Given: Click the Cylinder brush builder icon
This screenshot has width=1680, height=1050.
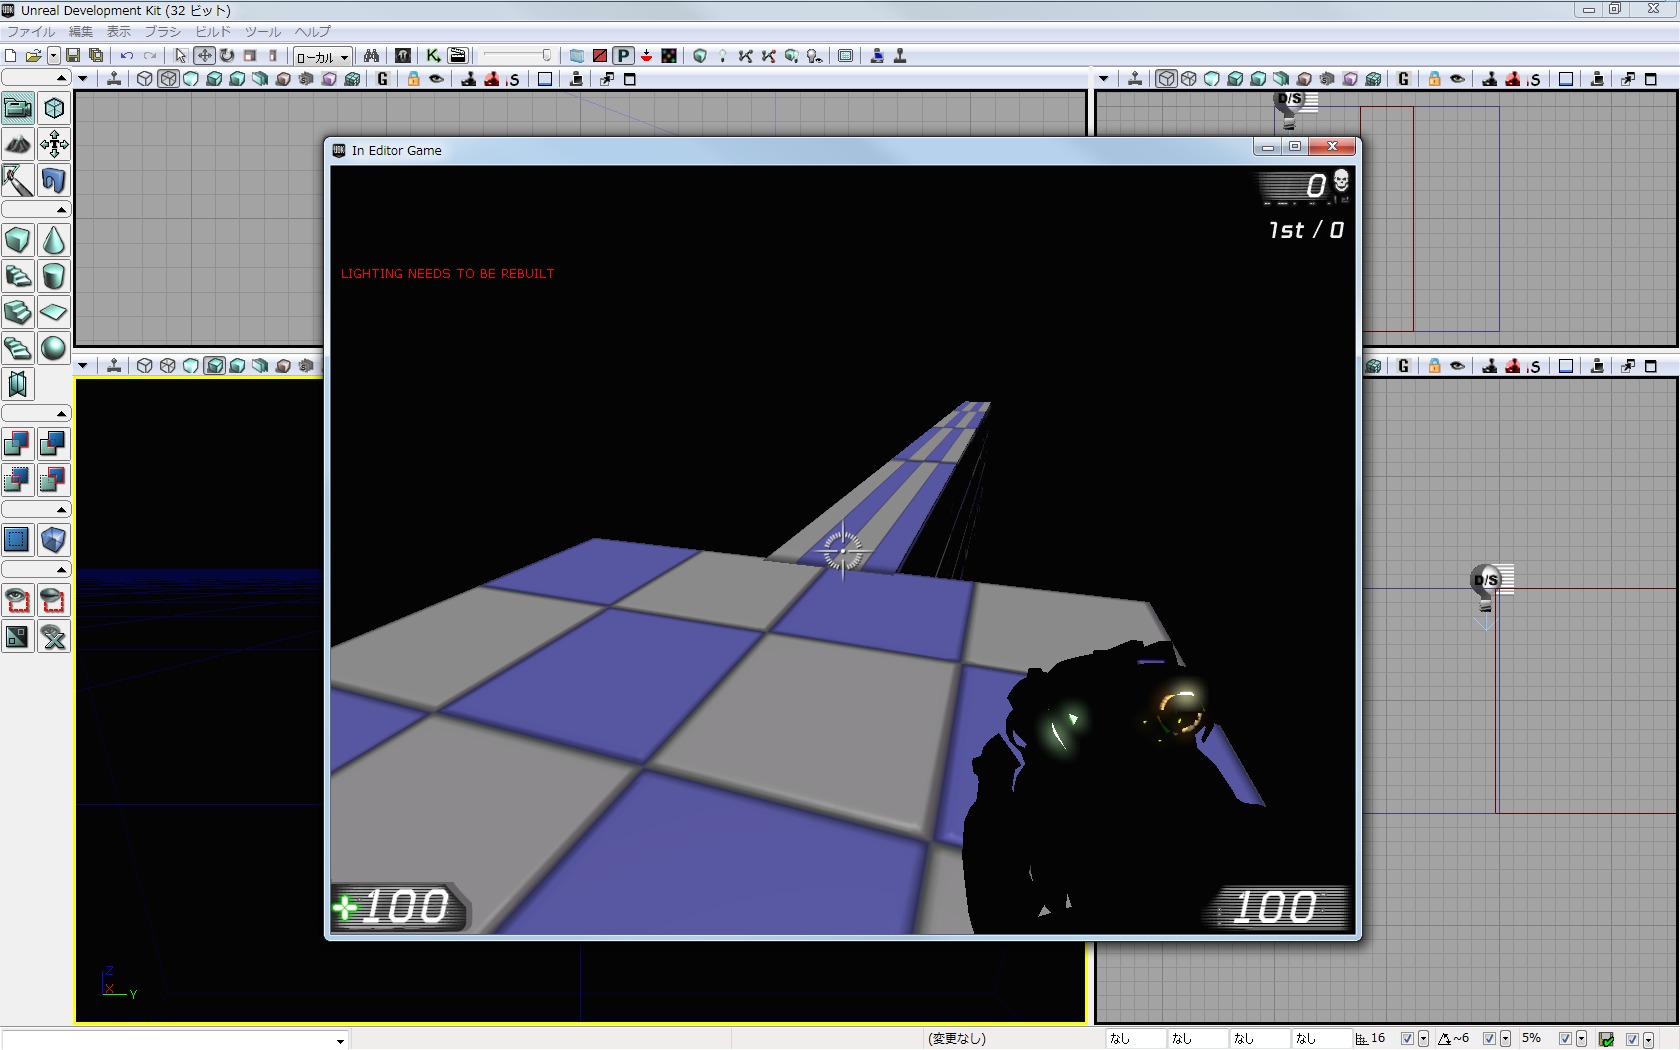Looking at the screenshot, I should (54, 277).
